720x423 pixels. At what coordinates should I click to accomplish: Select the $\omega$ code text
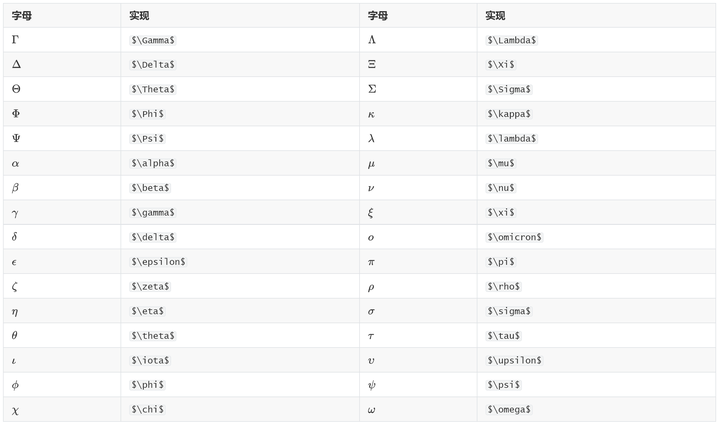(508, 409)
